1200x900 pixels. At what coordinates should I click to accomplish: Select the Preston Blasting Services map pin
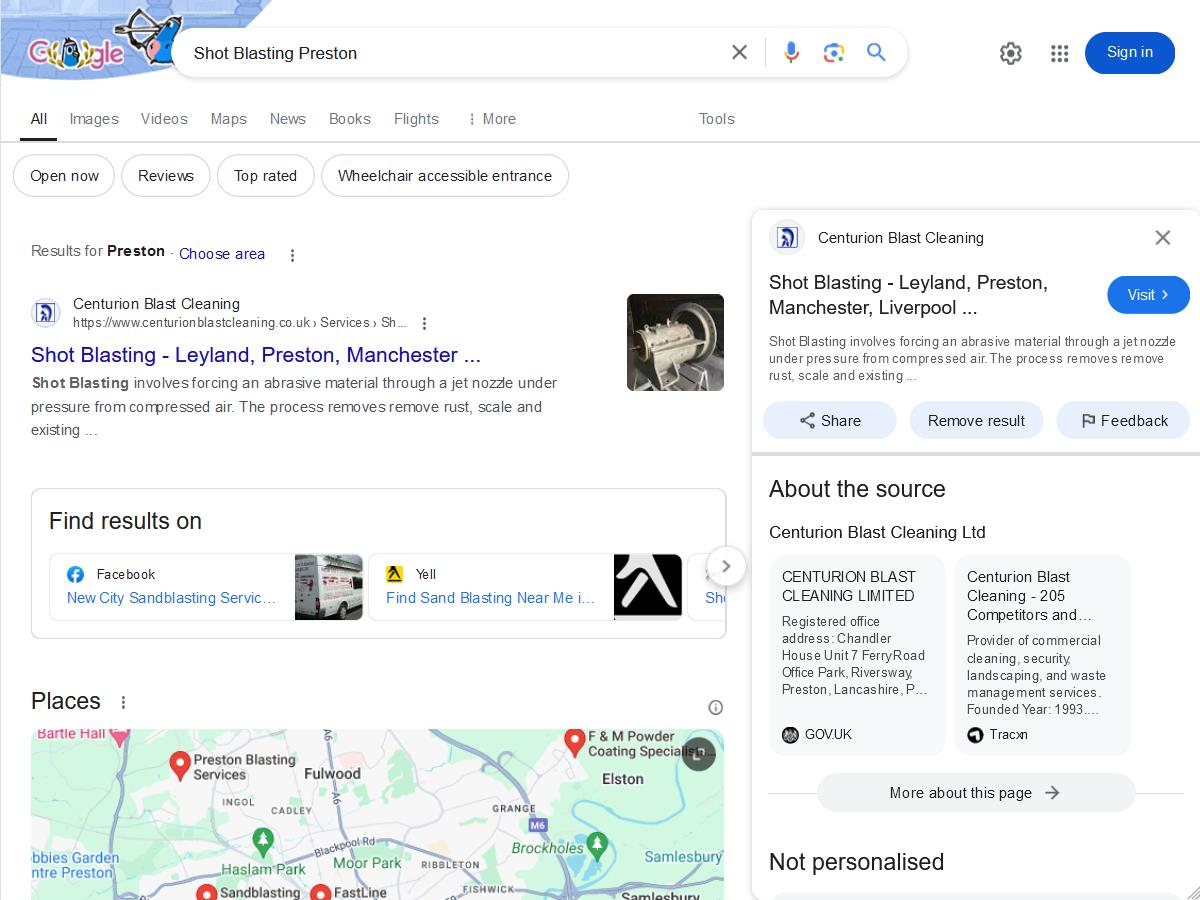pos(179,766)
